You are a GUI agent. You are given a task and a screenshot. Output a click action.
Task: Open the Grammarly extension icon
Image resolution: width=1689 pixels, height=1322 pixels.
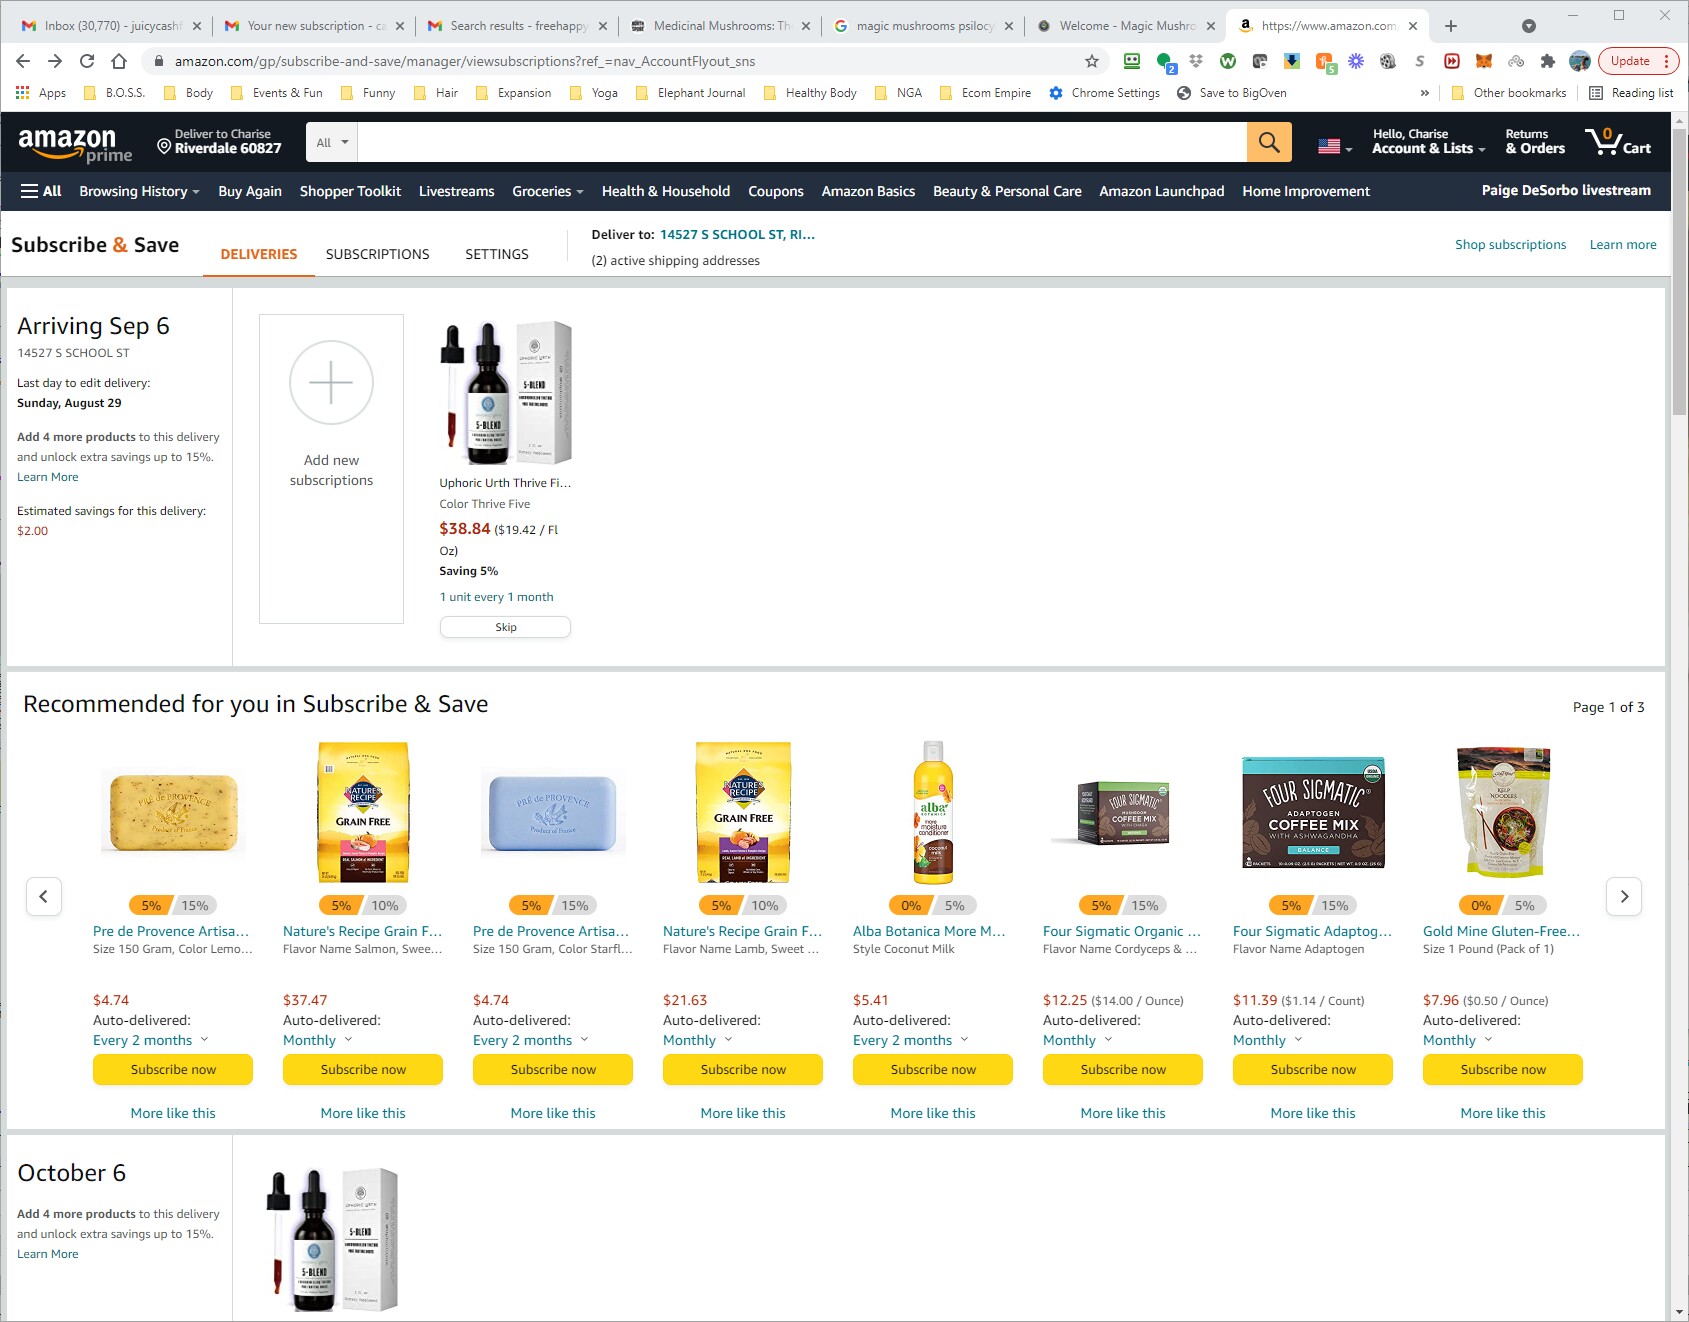[x=1162, y=60]
